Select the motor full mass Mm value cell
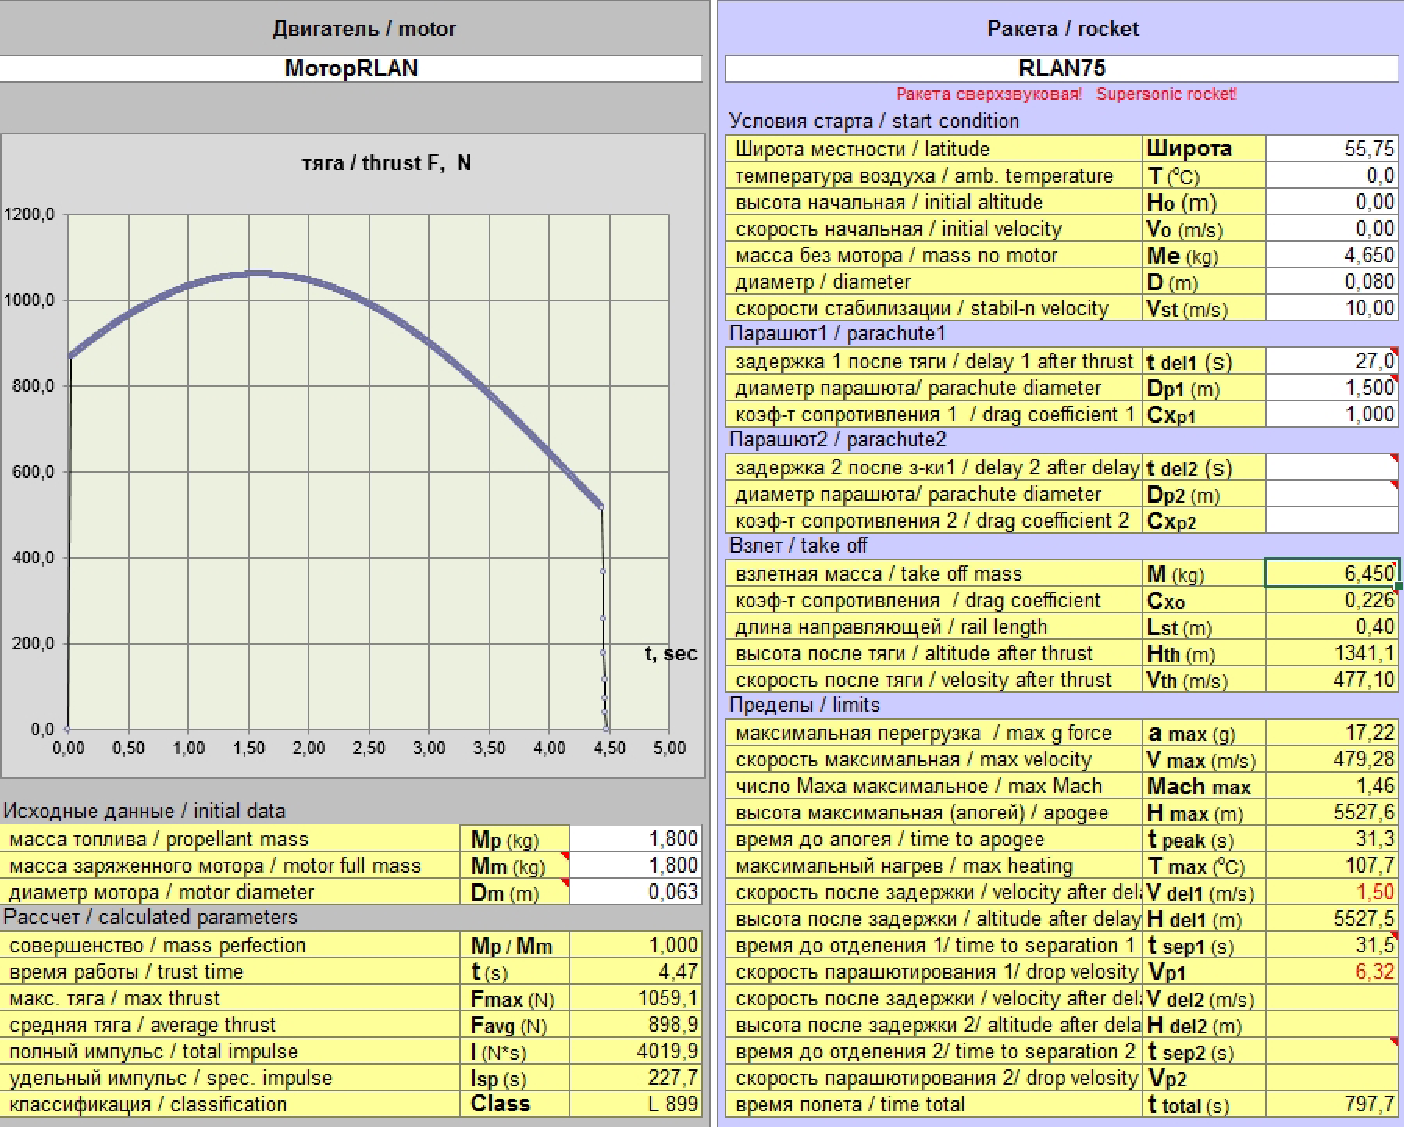This screenshot has height=1127, width=1404. click(x=635, y=865)
